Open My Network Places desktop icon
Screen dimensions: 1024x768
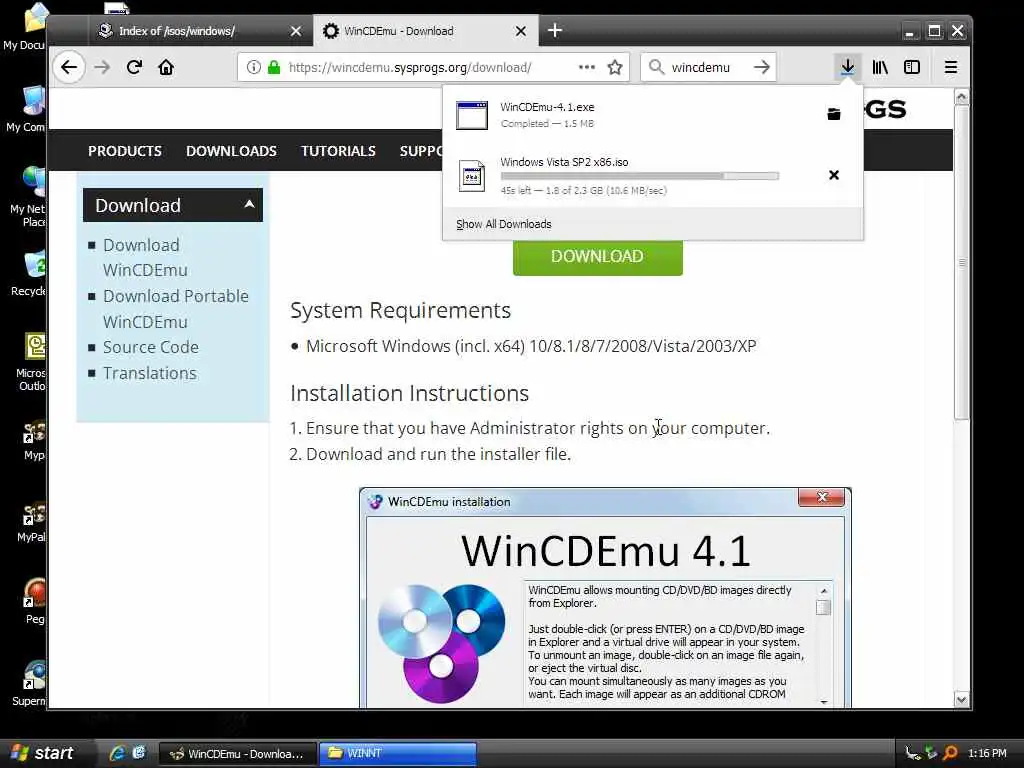[x=27, y=197]
